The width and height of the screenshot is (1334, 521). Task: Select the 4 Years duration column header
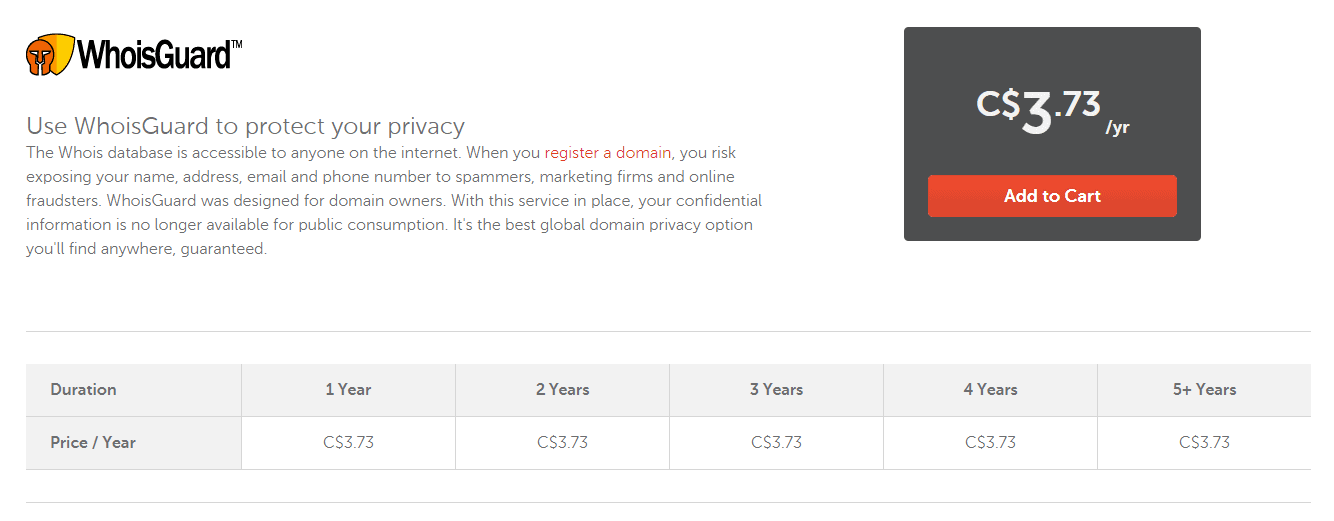(990, 390)
